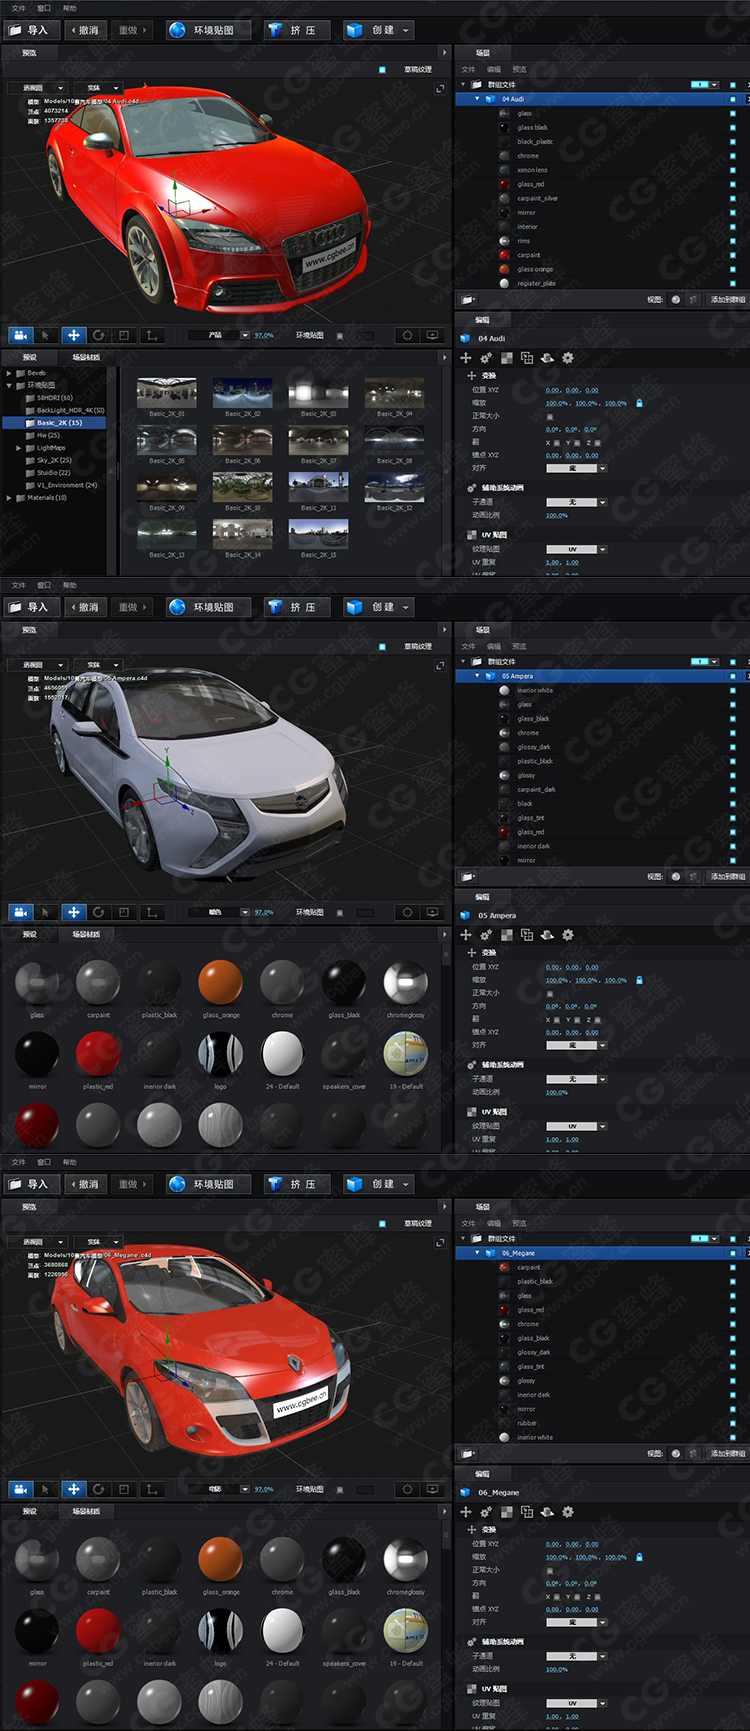Click the sphere view icon in the Ampera scene panel

[676, 876]
